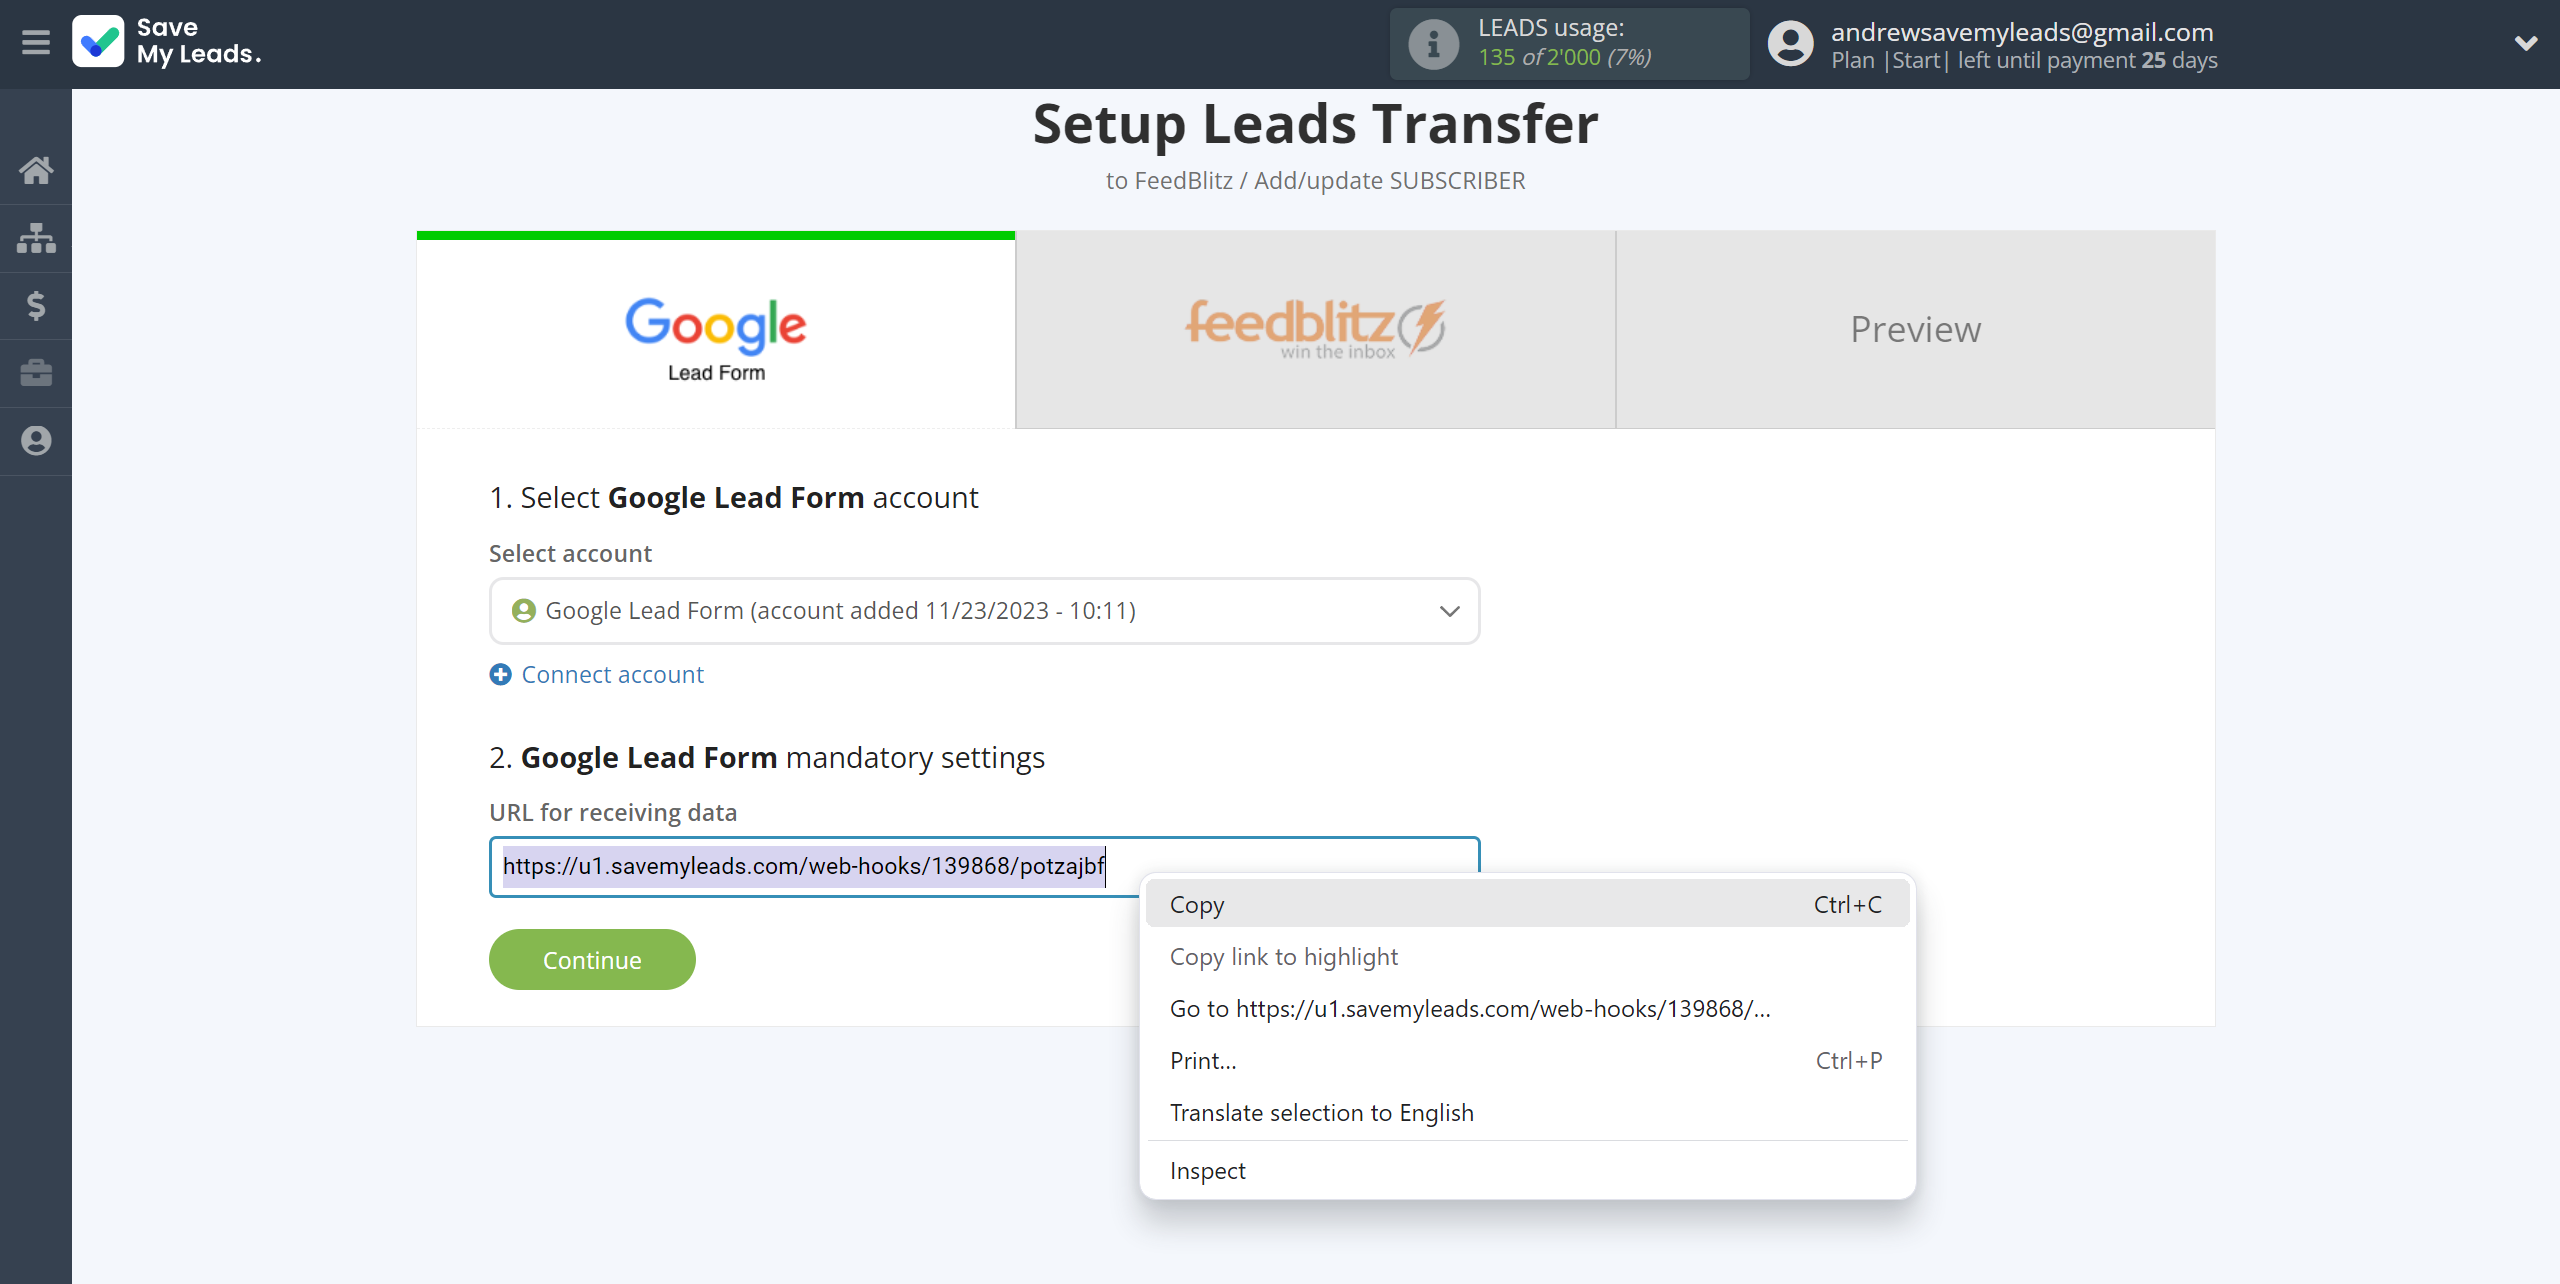Click the hamburger menu icon top left
2560x1284 pixels.
[x=36, y=43]
